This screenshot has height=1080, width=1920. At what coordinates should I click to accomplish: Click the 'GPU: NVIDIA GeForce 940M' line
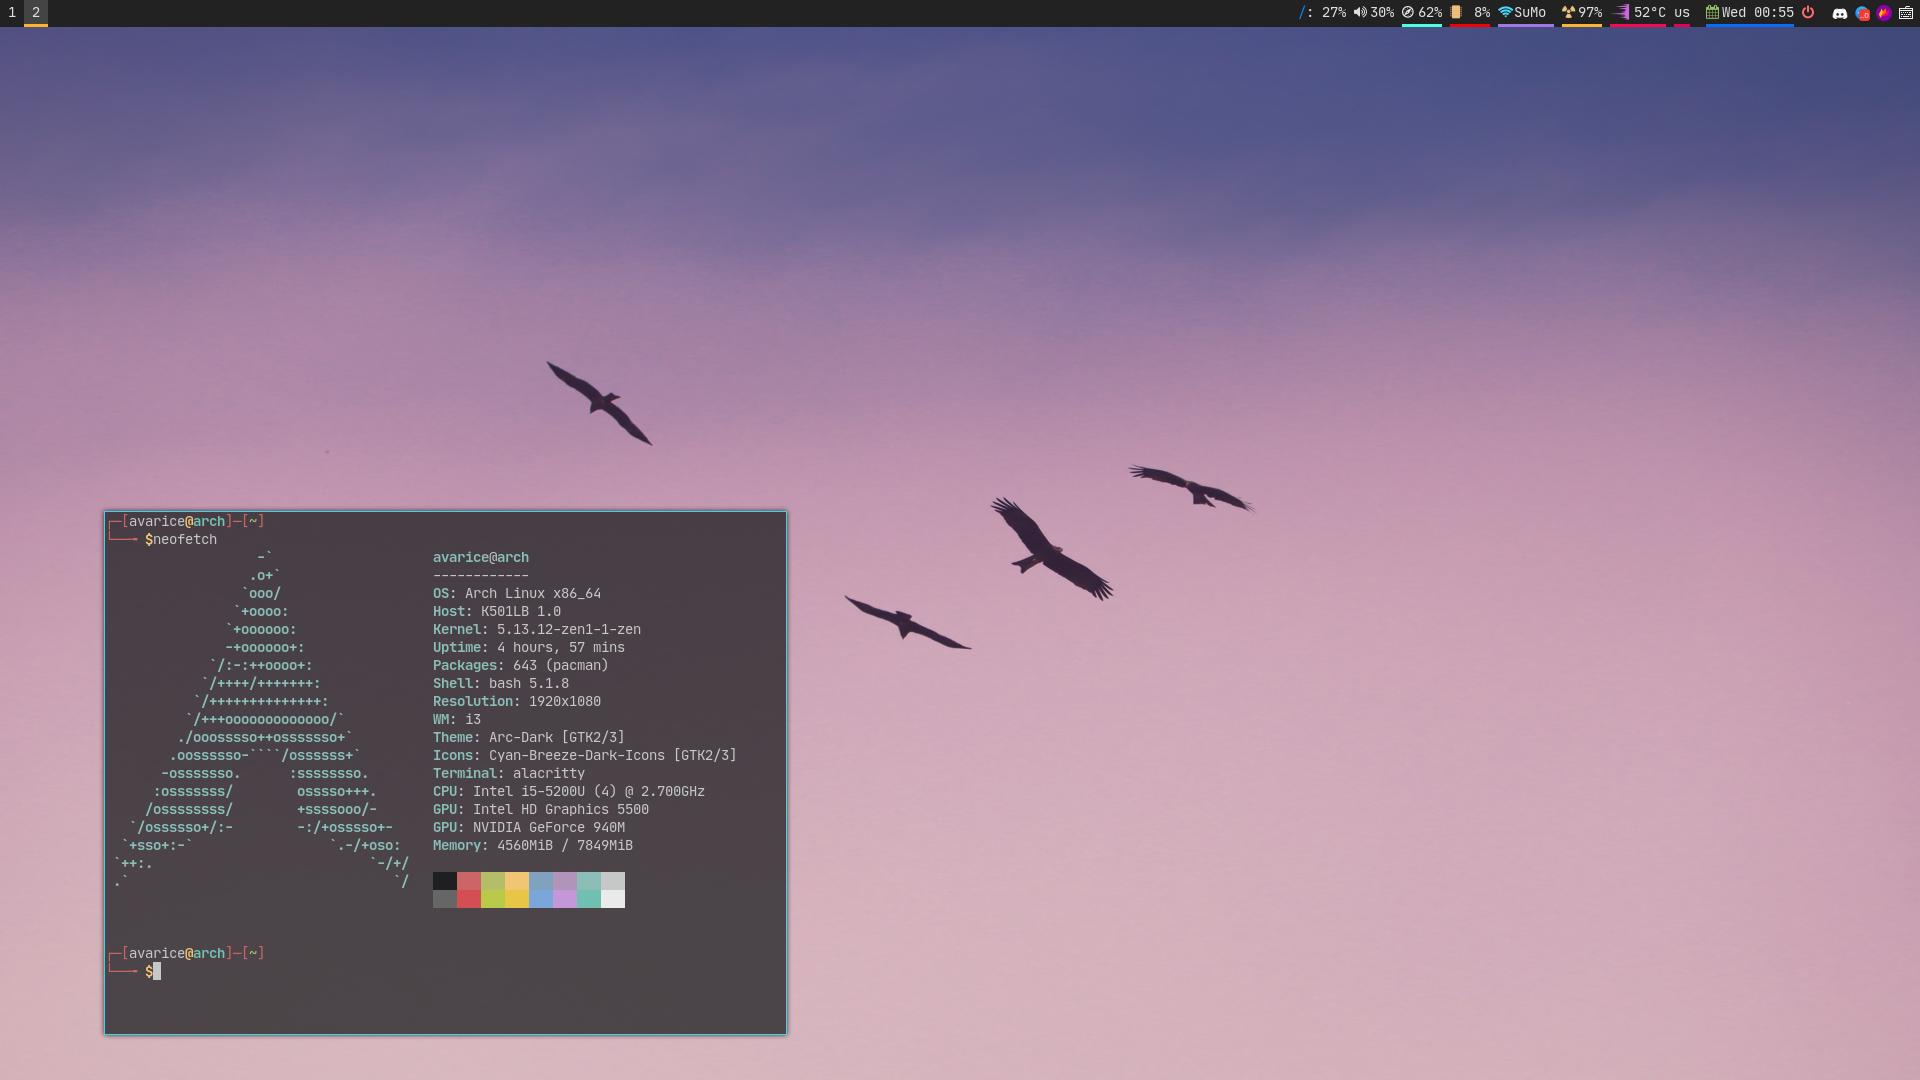[529, 828]
